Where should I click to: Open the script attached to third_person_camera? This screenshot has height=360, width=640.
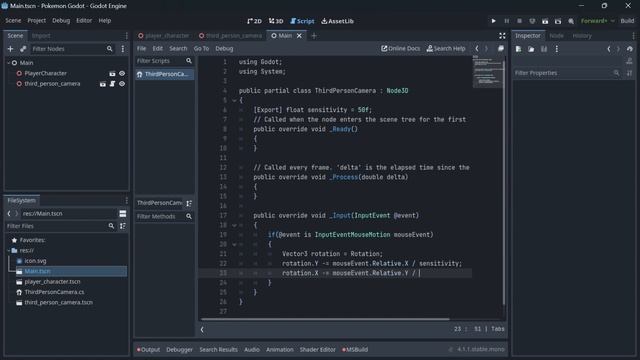pos(112,84)
